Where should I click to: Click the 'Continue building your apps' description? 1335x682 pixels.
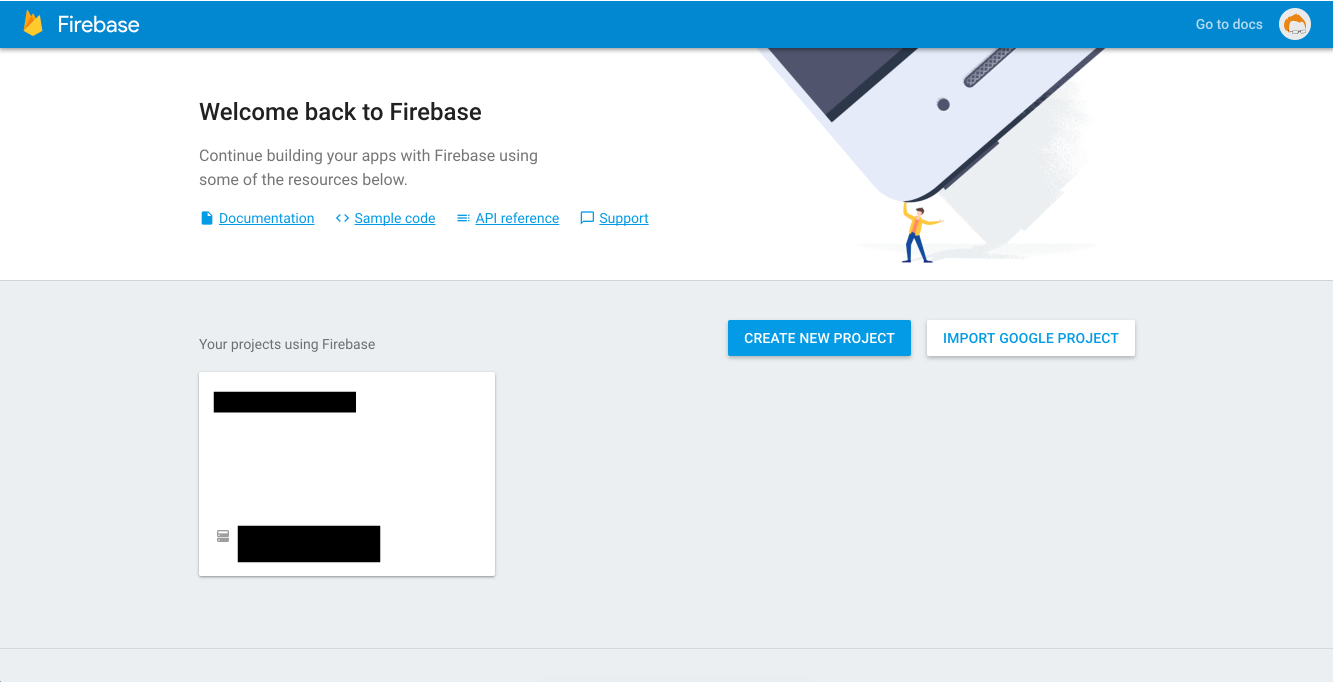coord(368,168)
